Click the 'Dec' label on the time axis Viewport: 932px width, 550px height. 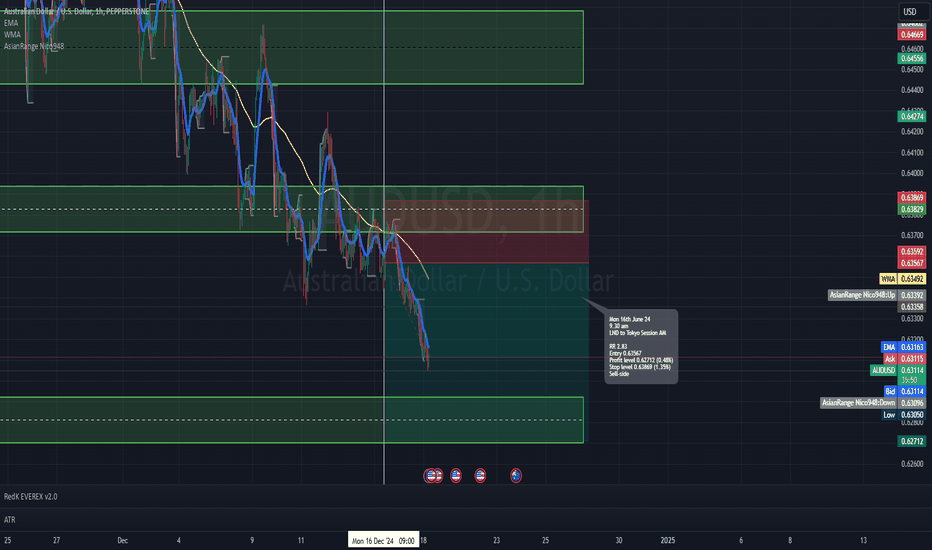122,540
